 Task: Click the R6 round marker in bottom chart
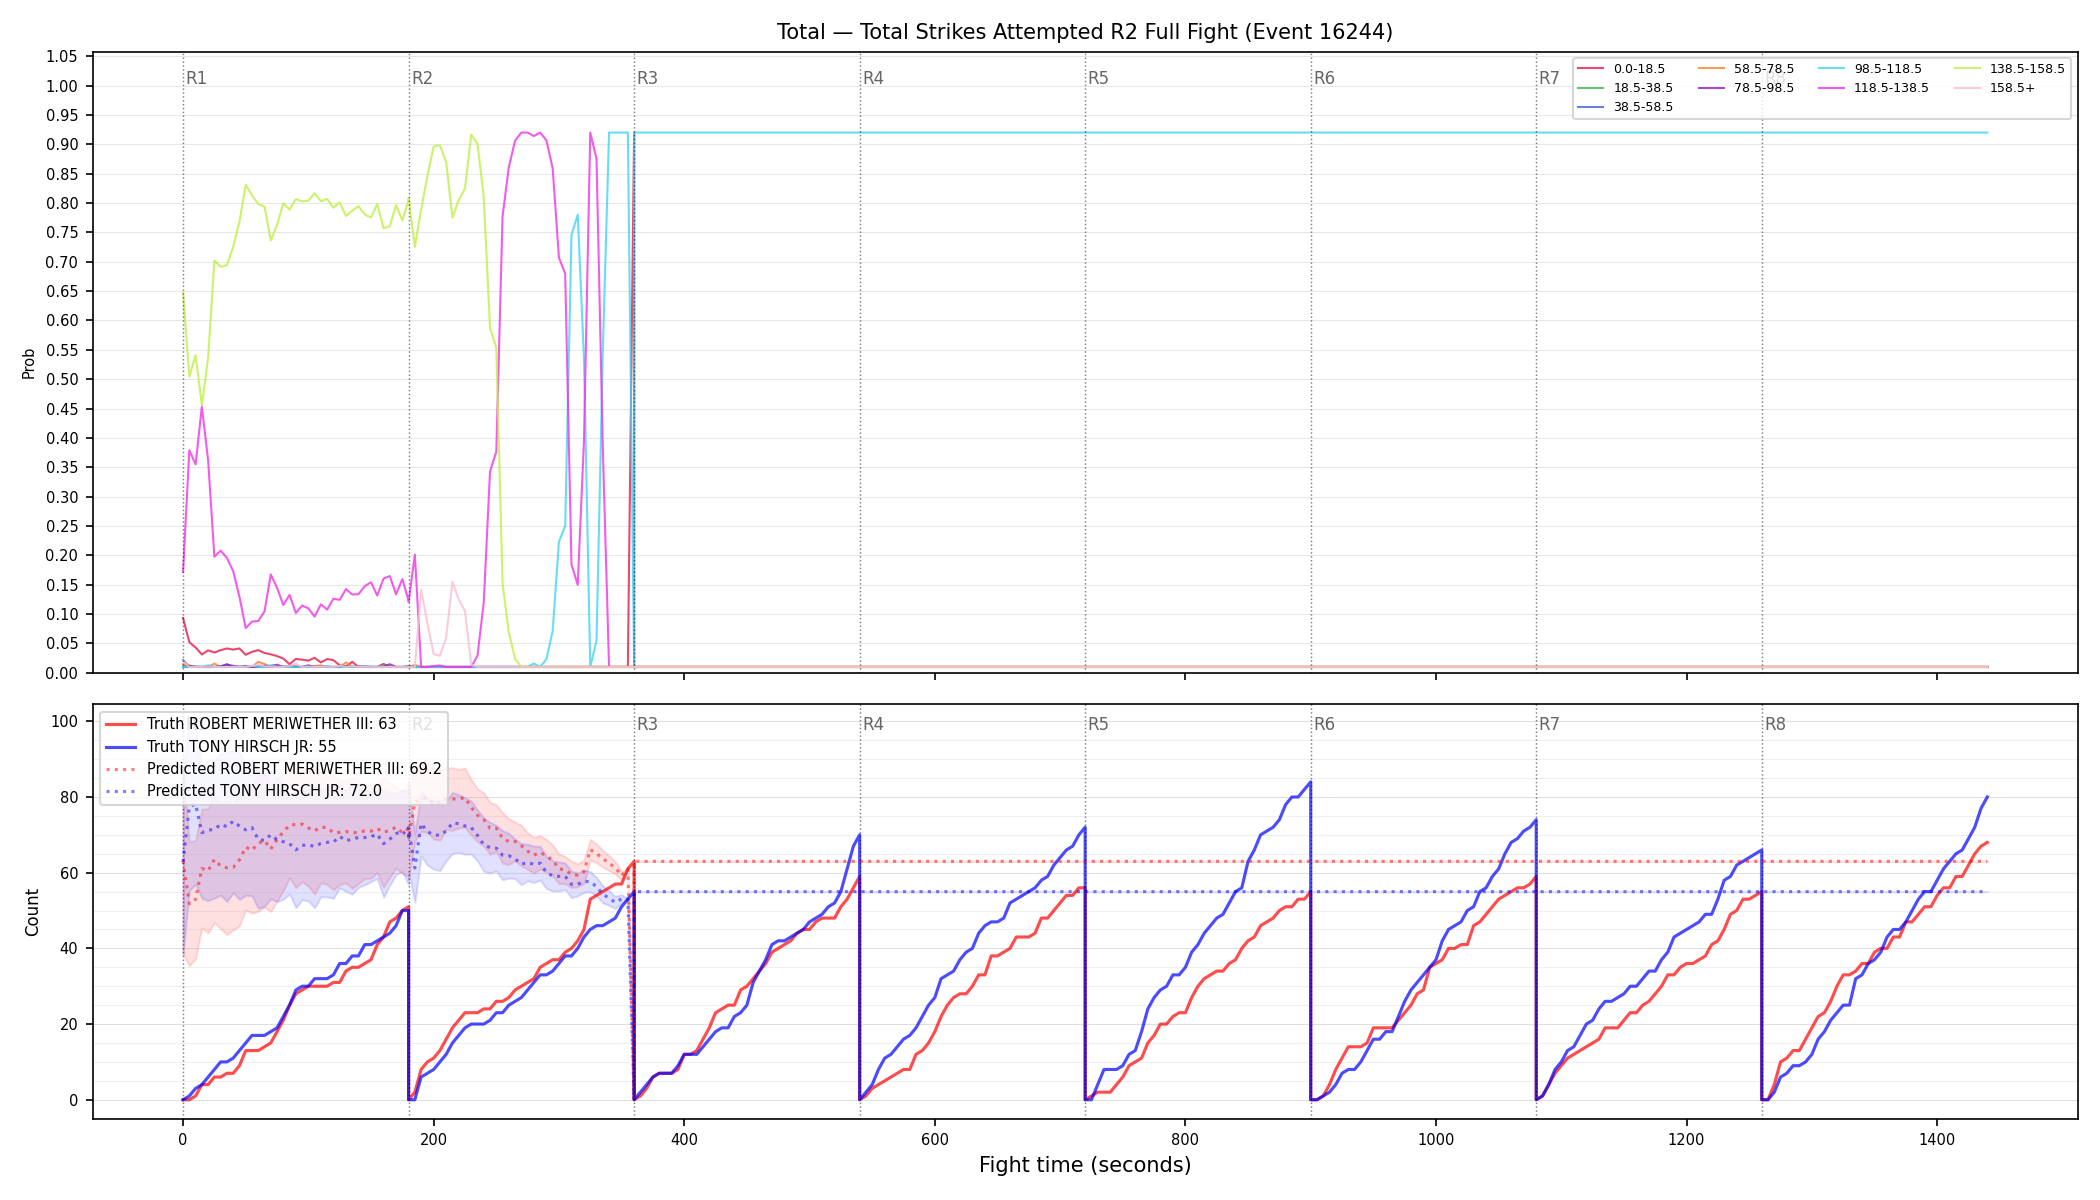click(x=1324, y=724)
